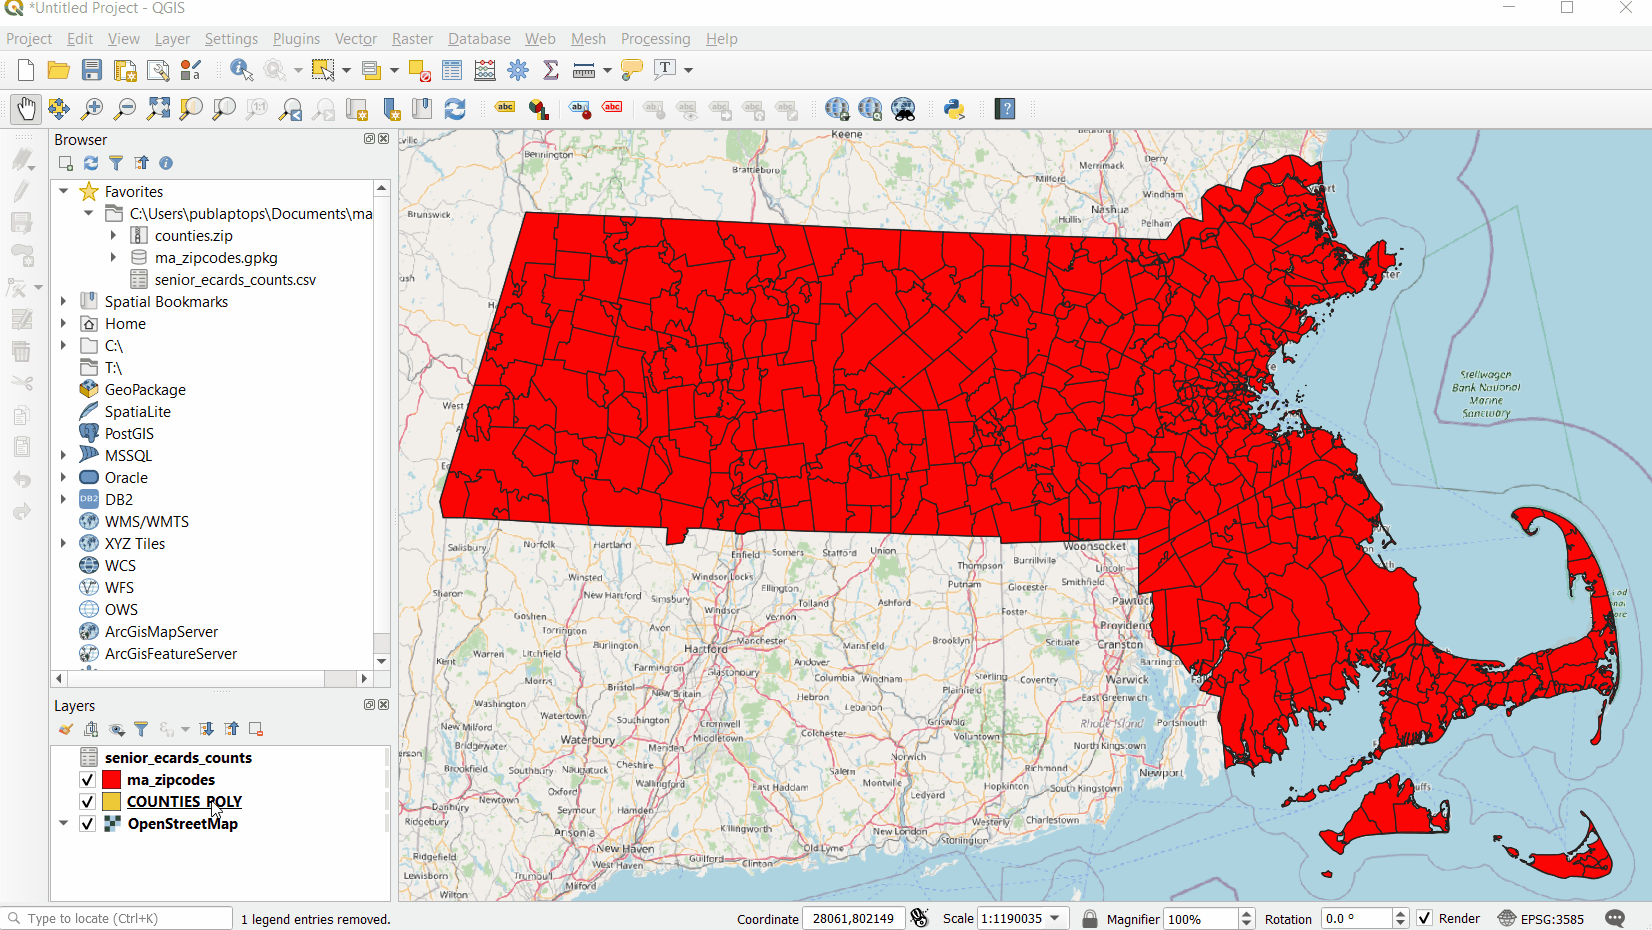Toggle COUNTIES_POLY layer visibility checkbox

coord(87,802)
